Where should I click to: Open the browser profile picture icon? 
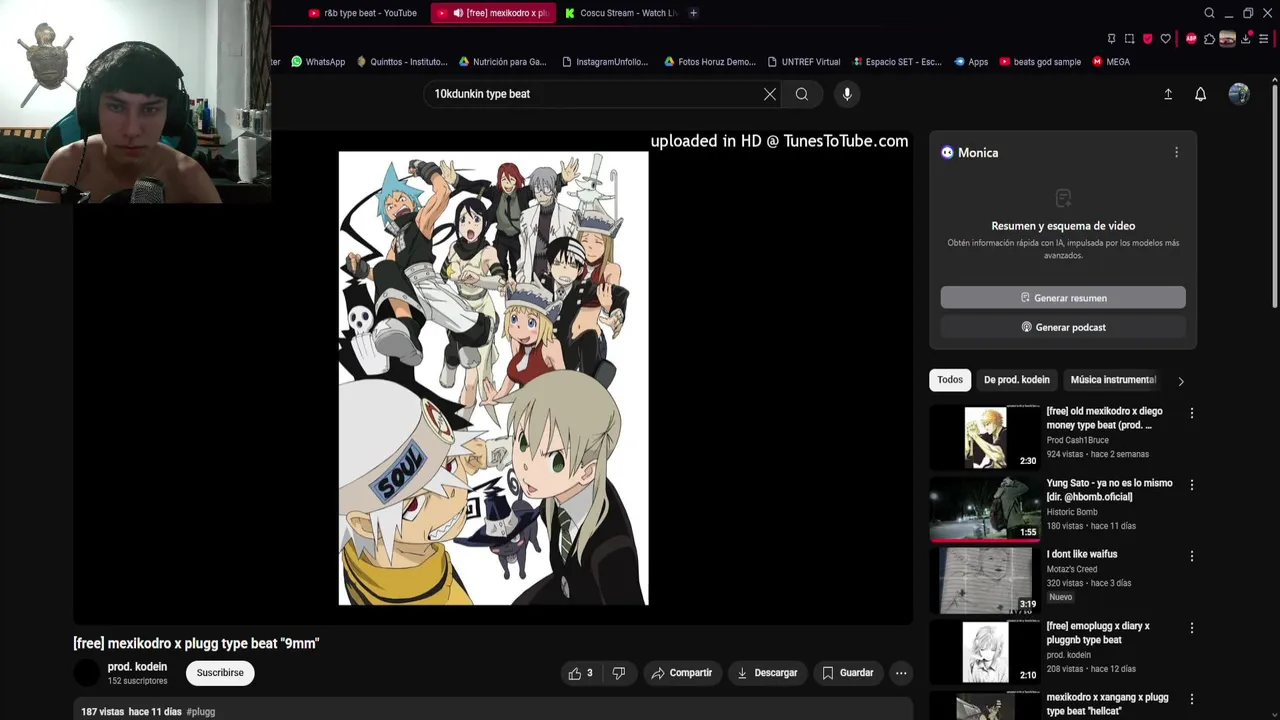pos(1227,39)
